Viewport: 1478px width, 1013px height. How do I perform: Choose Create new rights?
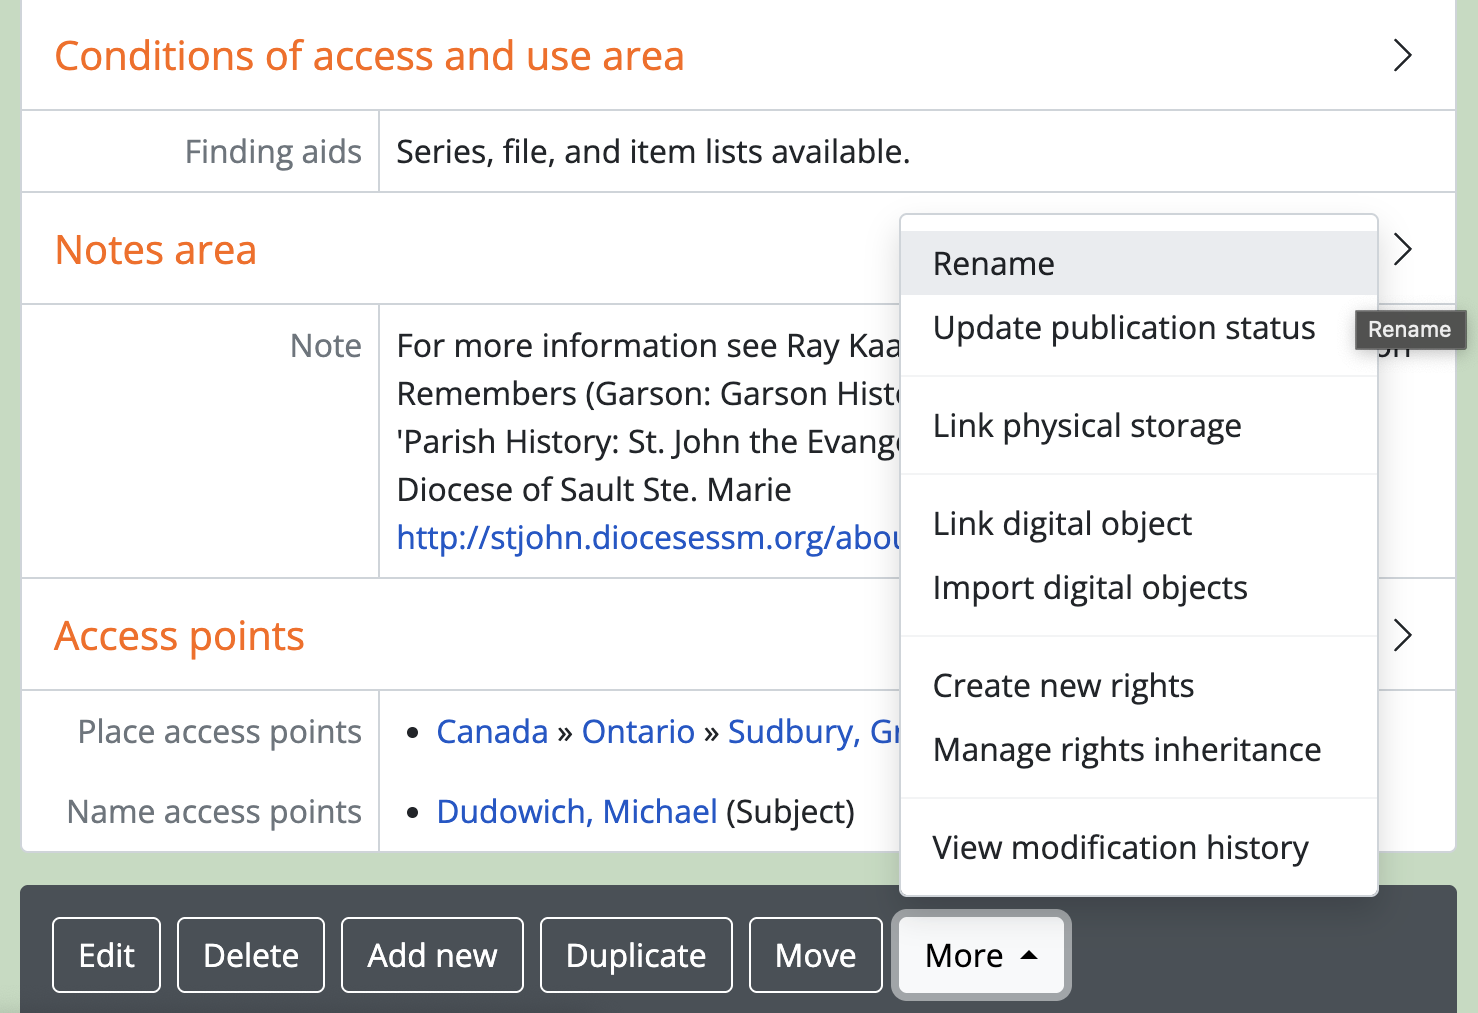tap(1063, 686)
